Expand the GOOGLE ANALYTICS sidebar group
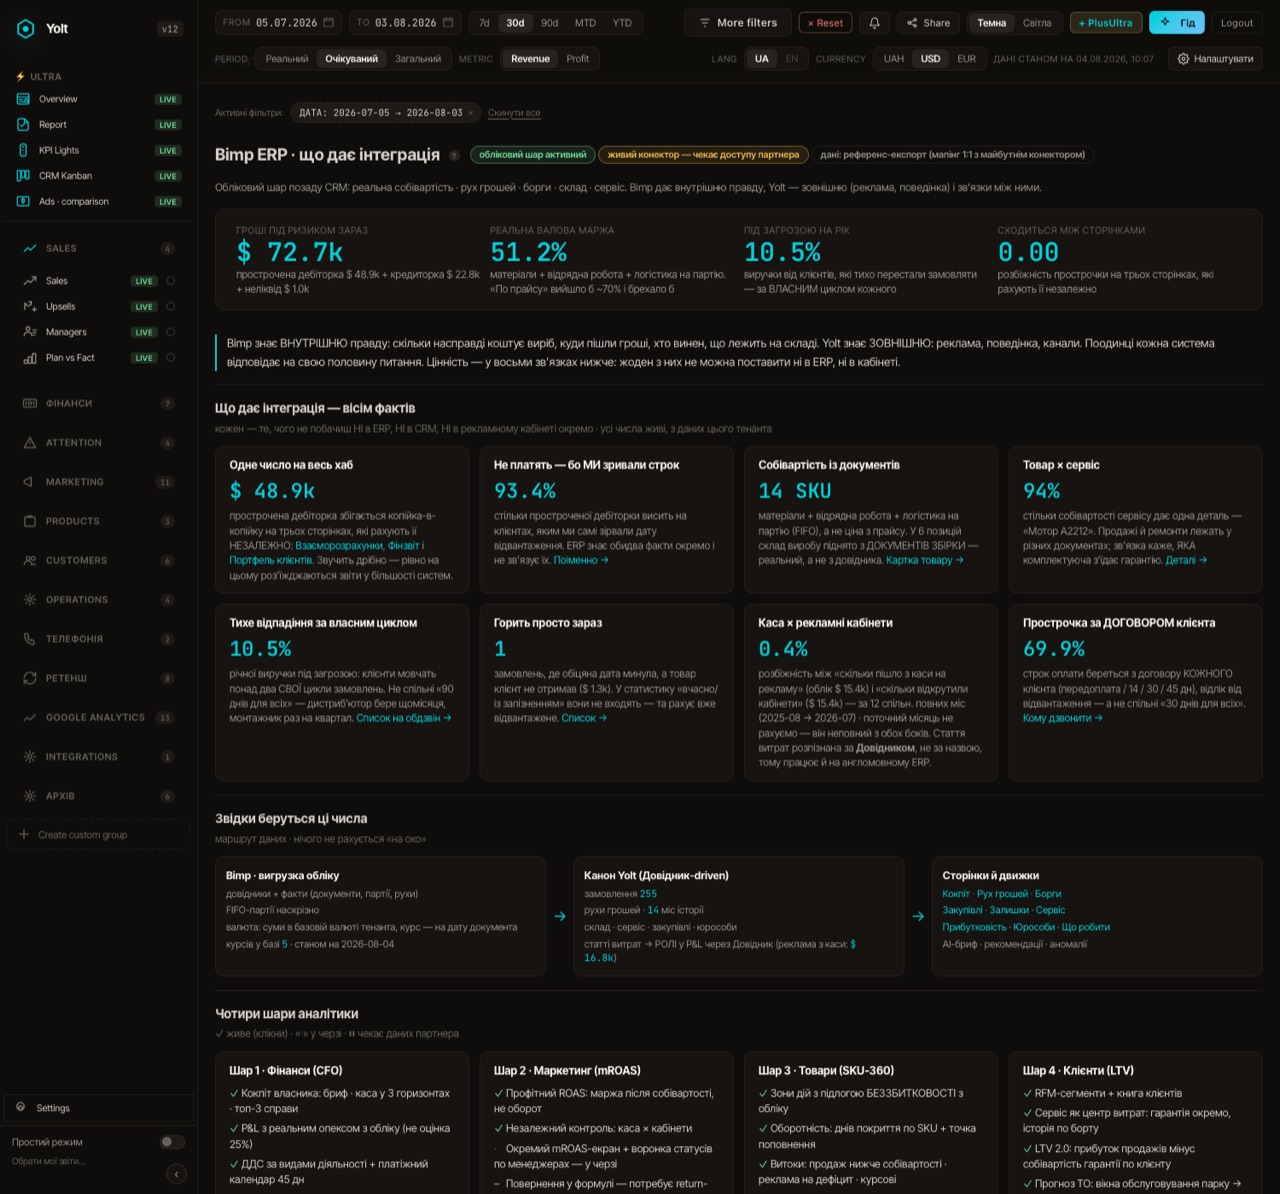The width and height of the screenshot is (1280, 1194). coord(98,717)
